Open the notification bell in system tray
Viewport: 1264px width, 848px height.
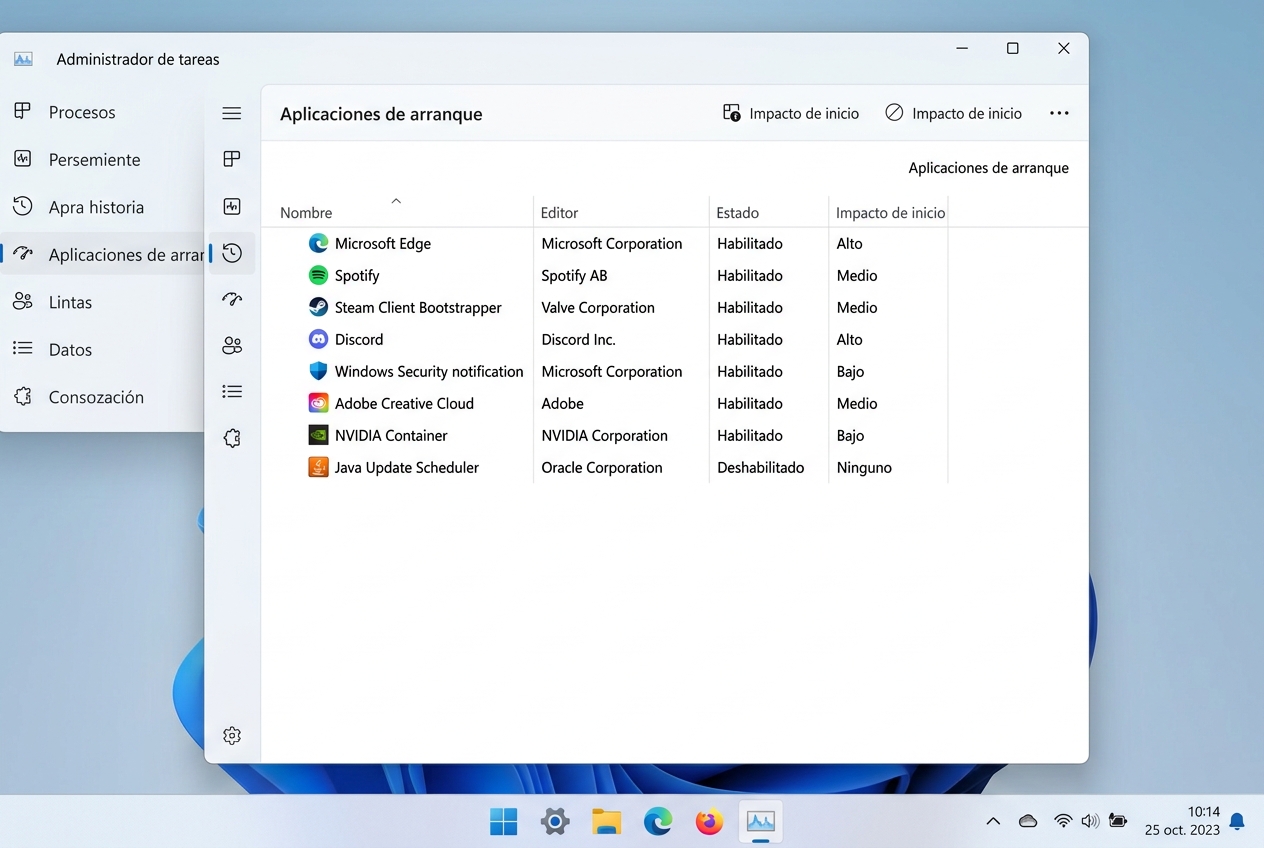tap(1237, 822)
